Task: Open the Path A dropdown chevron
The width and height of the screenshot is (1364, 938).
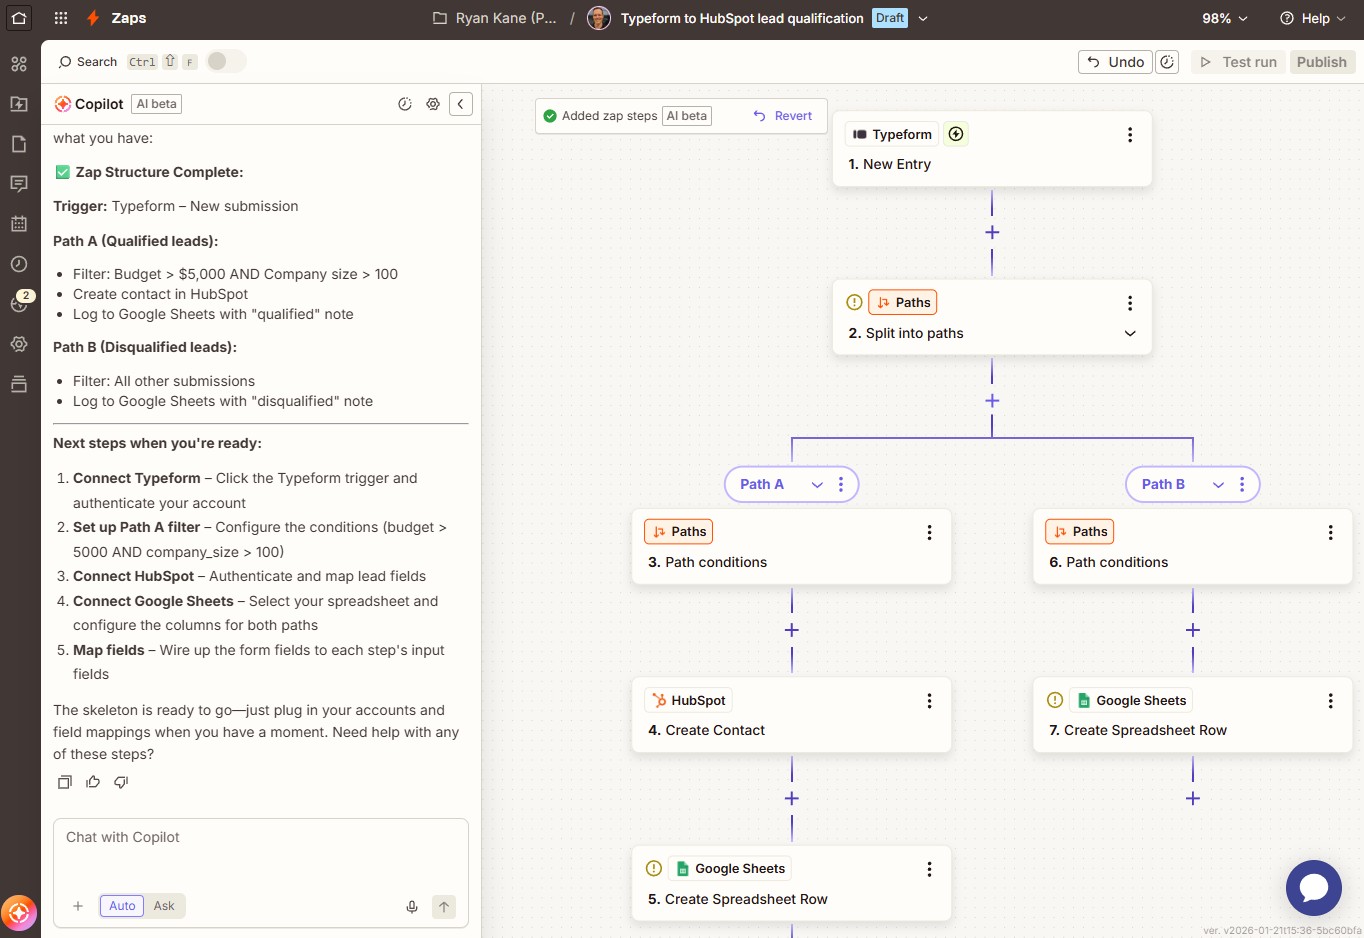Action: pos(816,484)
